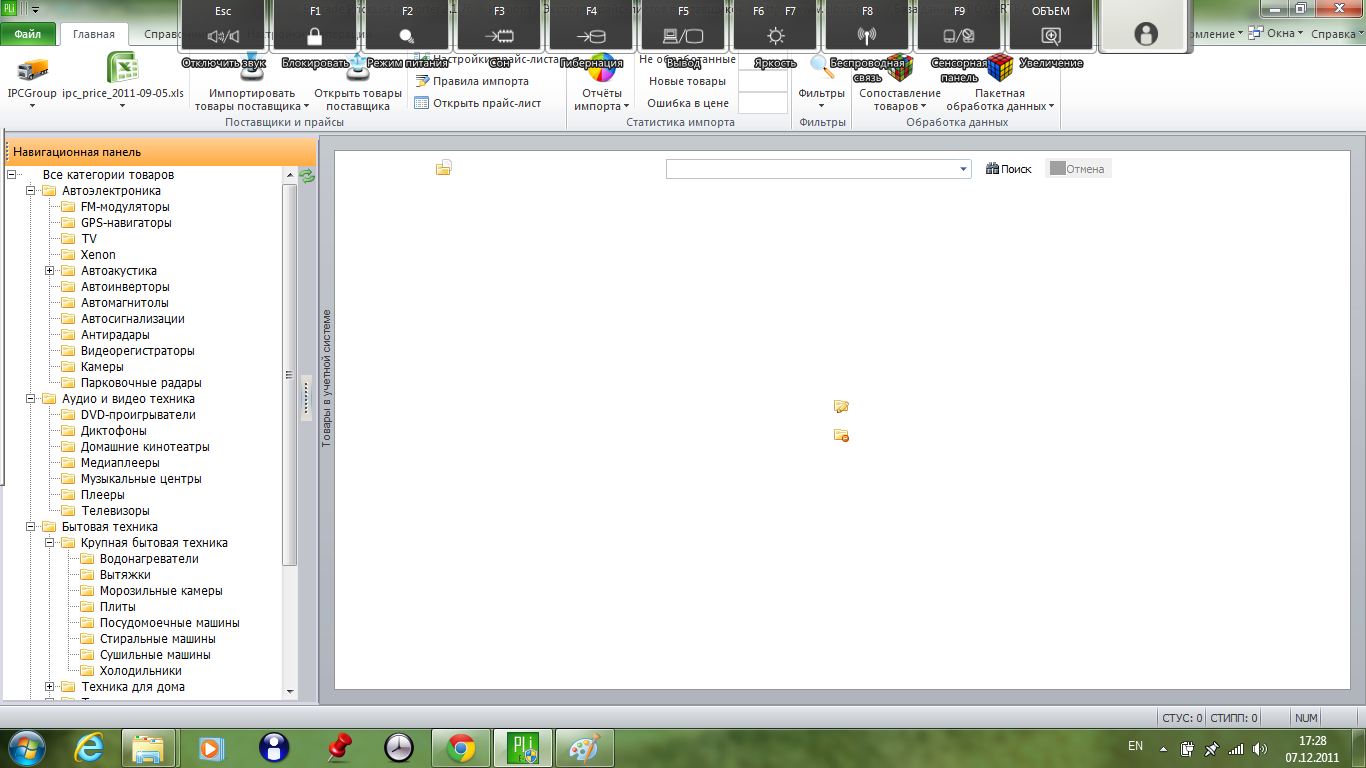Image resolution: width=1366 pixels, height=768 pixels.
Task: Select the Автосигнализации category
Action: coord(133,319)
